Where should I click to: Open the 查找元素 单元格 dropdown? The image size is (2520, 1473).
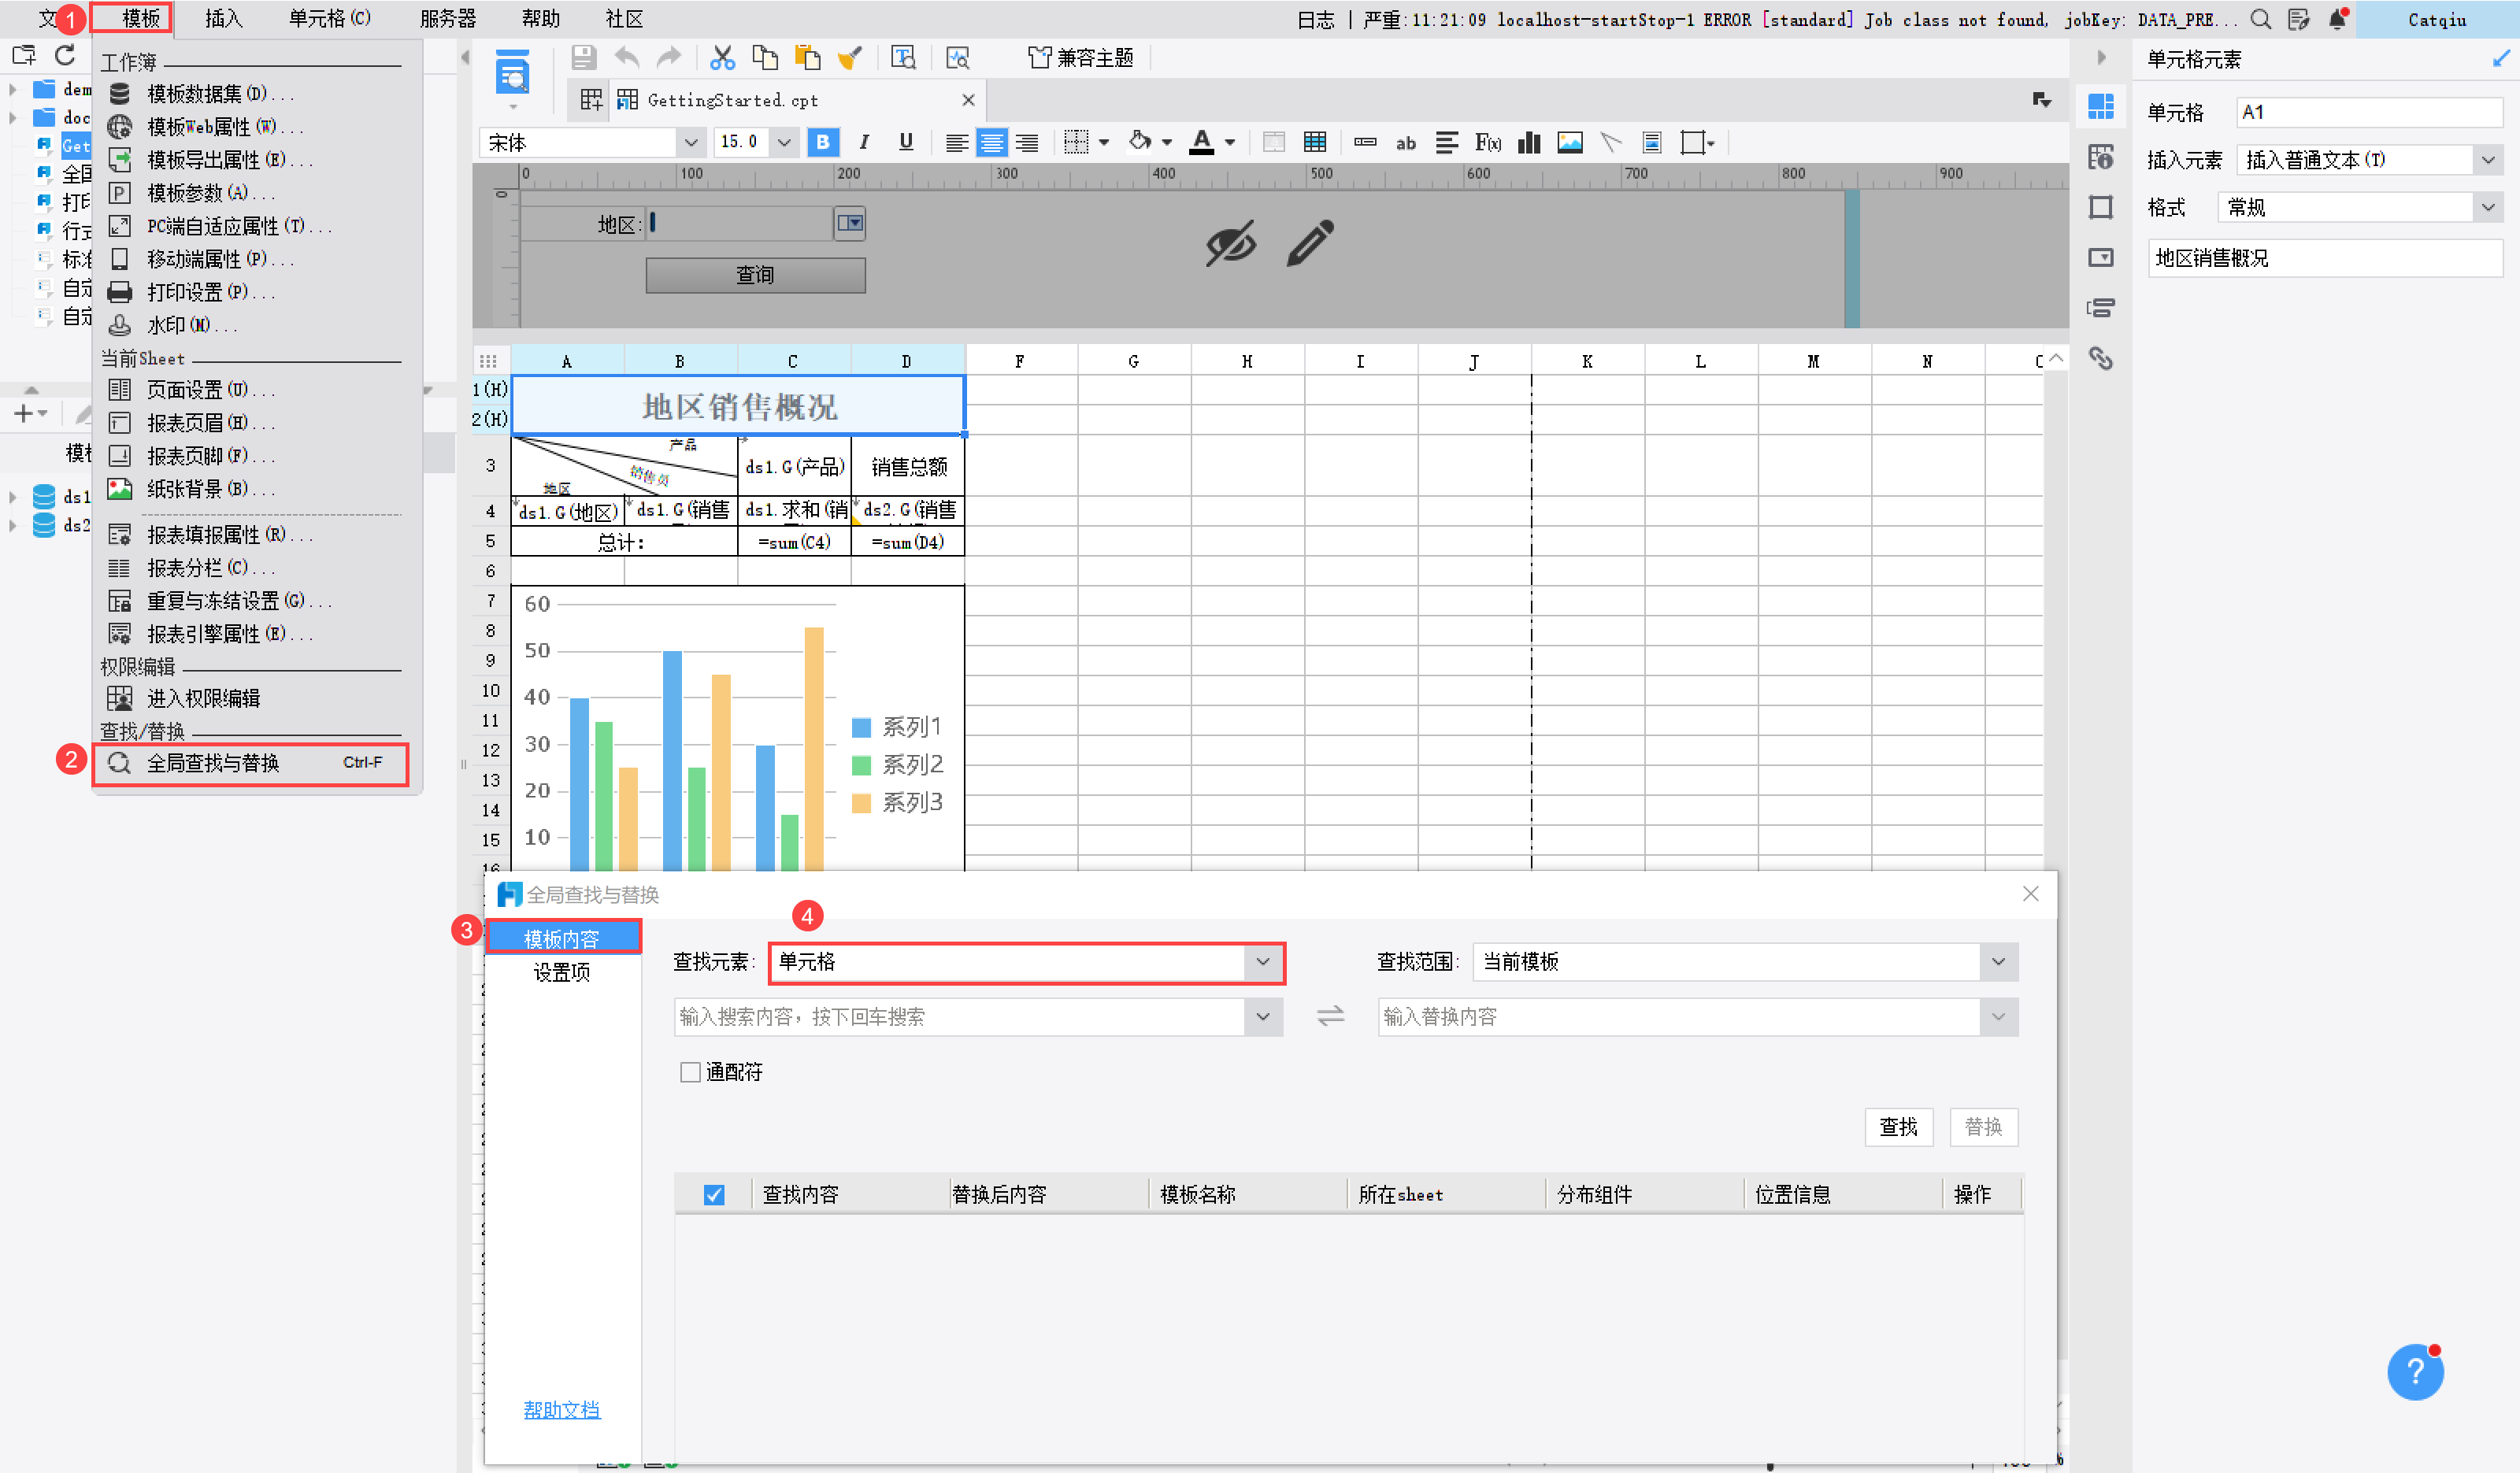pos(1262,962)
